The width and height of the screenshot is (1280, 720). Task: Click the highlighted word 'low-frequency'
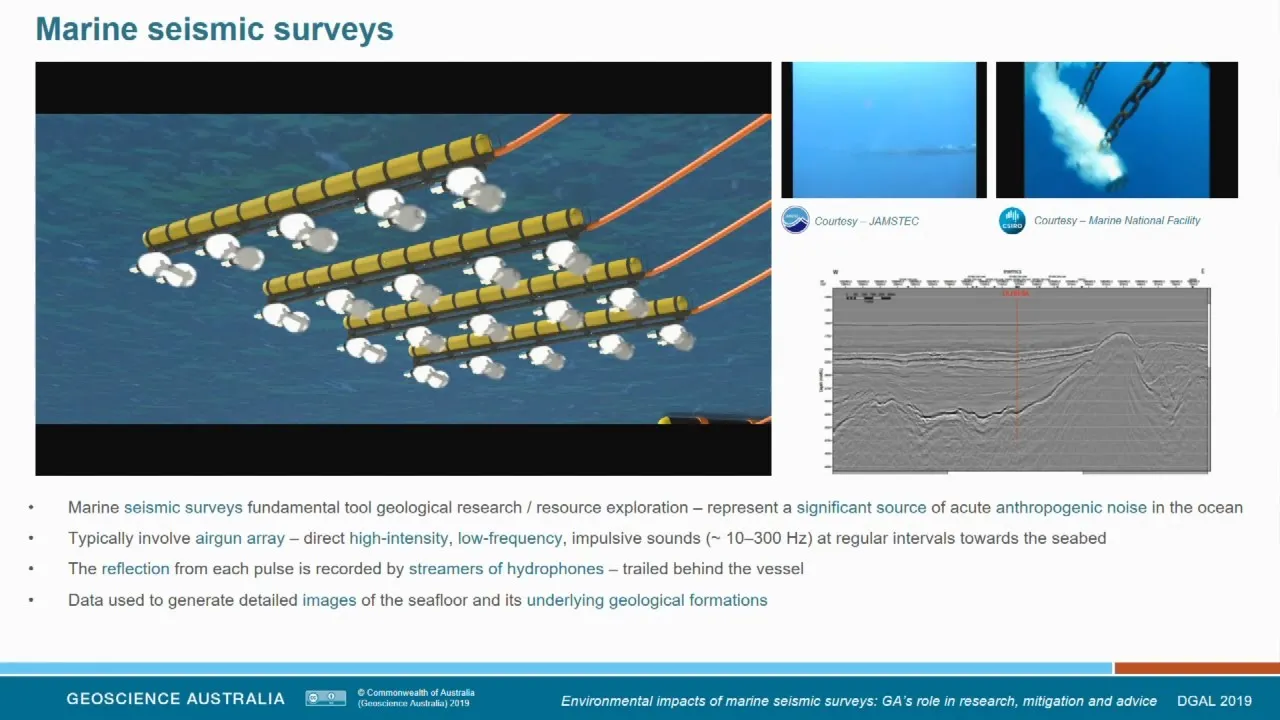point(511,539)
